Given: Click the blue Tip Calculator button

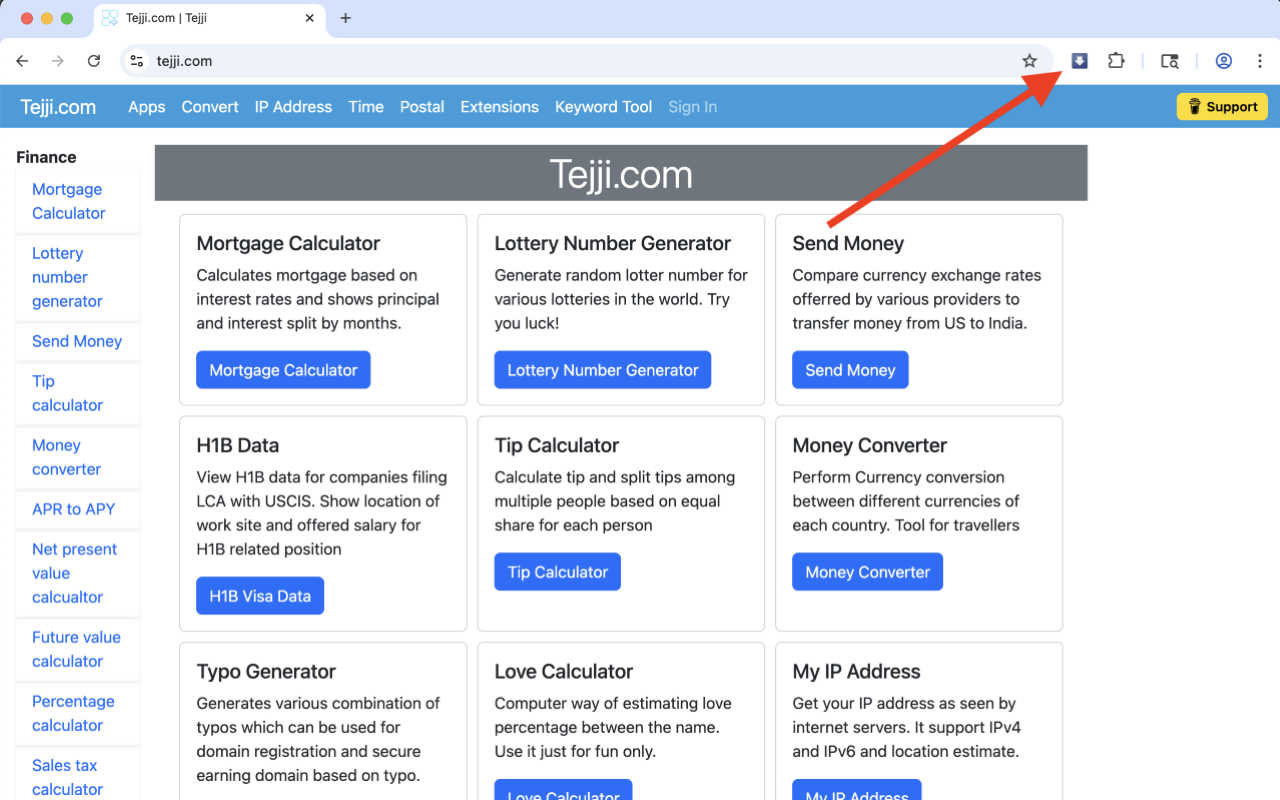Looking at the screenshot, I should pos(558,572).
